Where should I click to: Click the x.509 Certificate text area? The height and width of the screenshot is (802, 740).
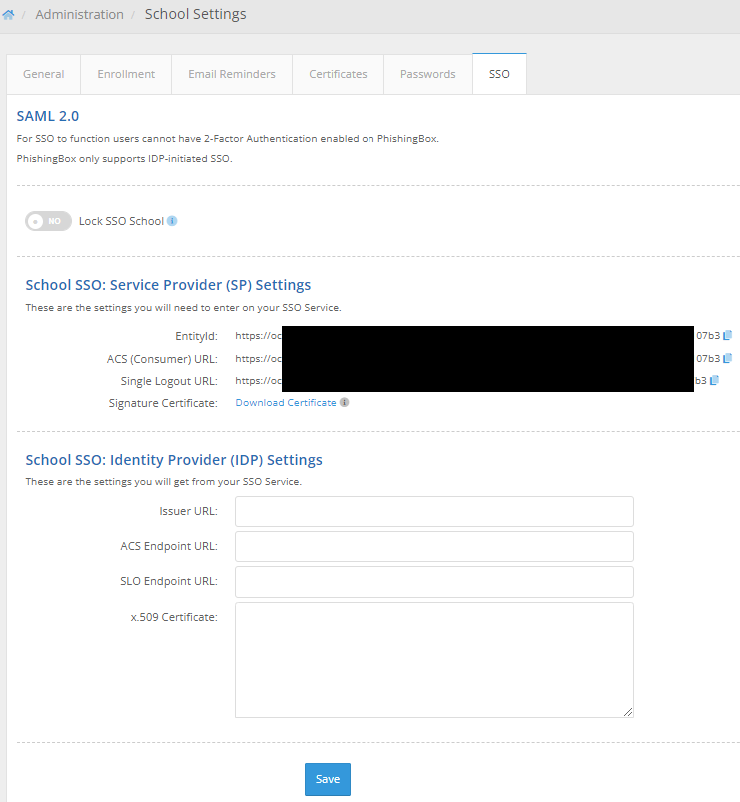(x=434, y=659)
